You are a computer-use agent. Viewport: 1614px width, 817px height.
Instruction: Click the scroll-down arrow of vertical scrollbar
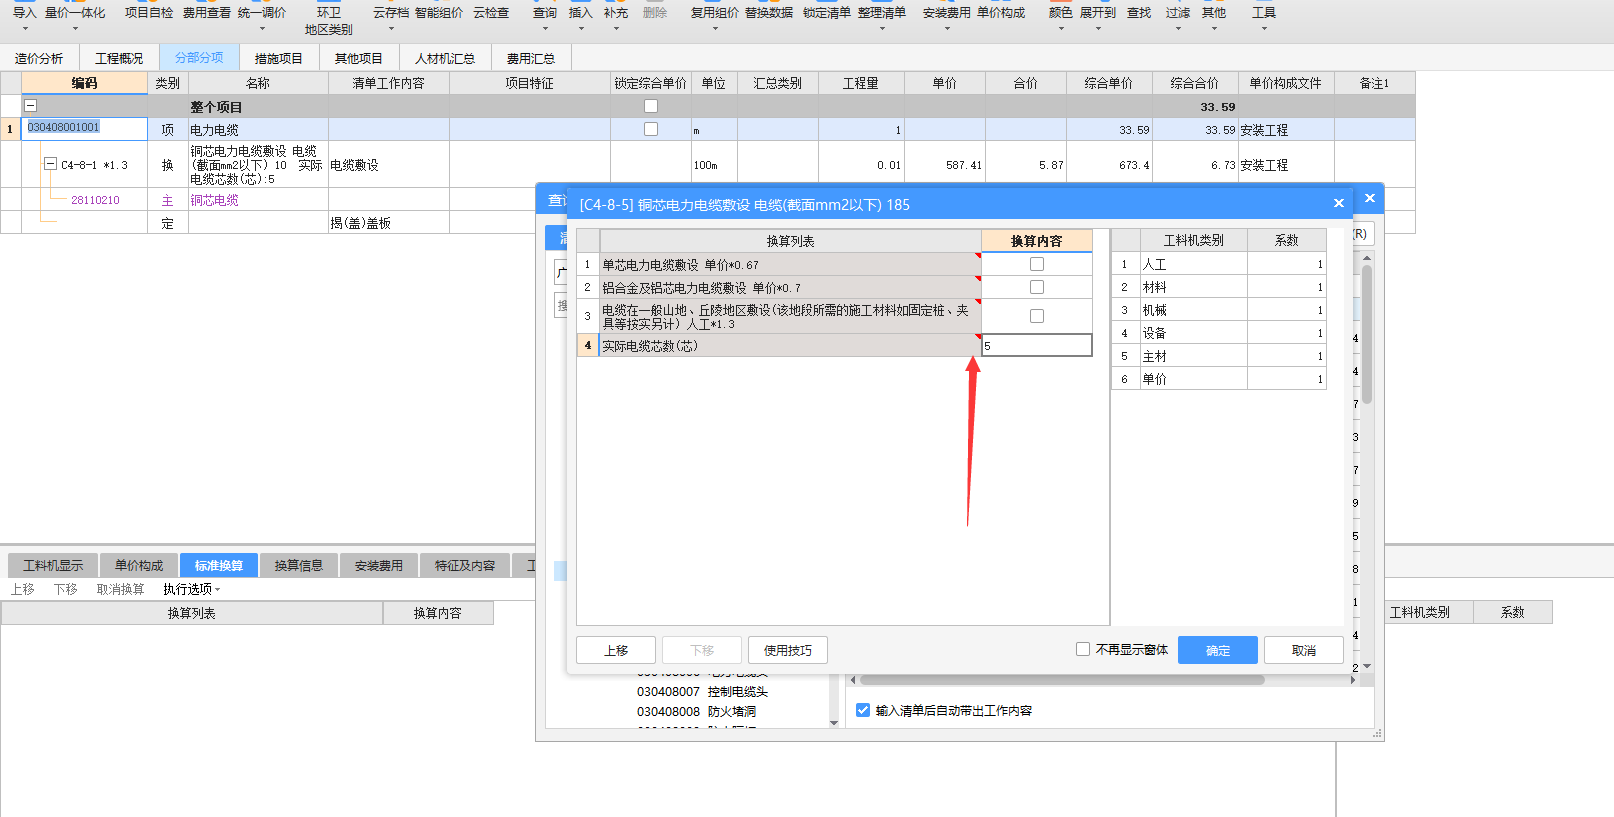point(1367,666)
